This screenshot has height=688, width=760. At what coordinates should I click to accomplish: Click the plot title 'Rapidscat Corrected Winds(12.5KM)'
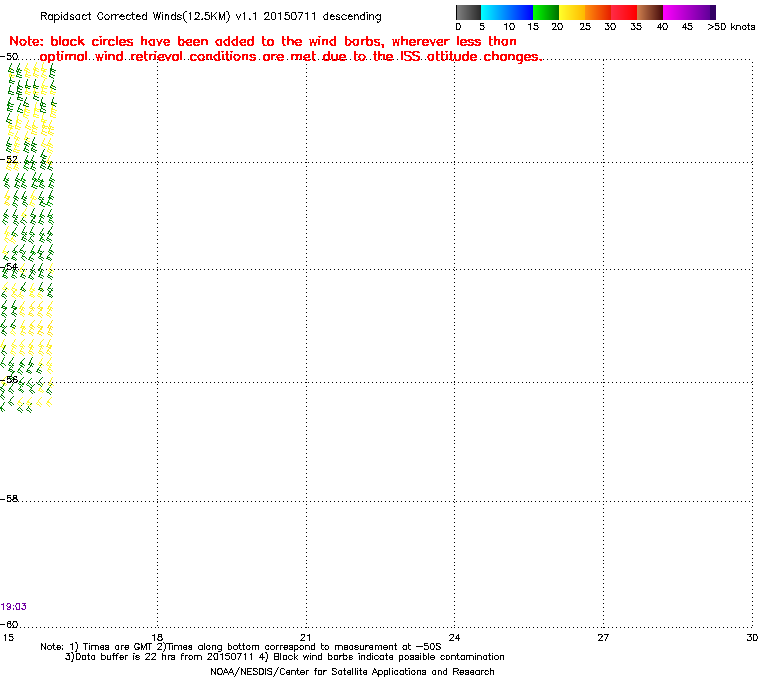135,16
